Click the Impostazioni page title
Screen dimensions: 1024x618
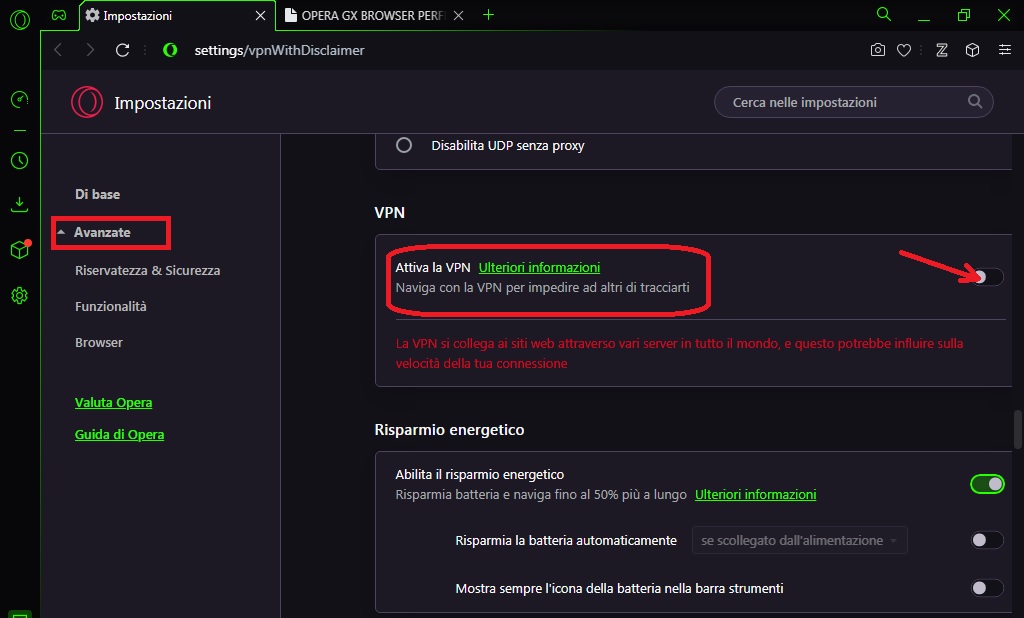[163, 103]
